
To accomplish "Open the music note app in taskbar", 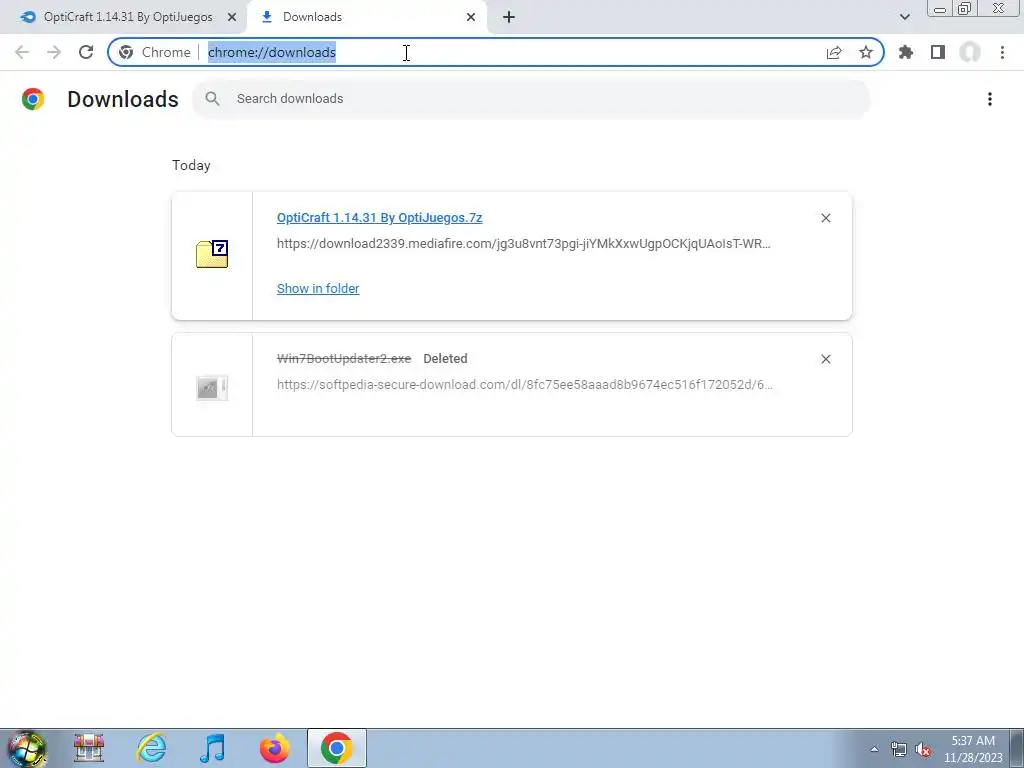I will [x=213, y=748].
